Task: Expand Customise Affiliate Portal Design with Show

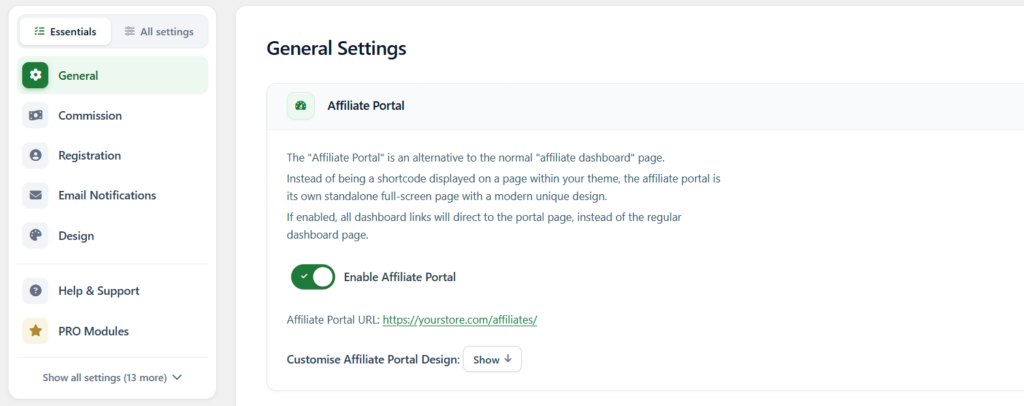Action: [492, 359]
